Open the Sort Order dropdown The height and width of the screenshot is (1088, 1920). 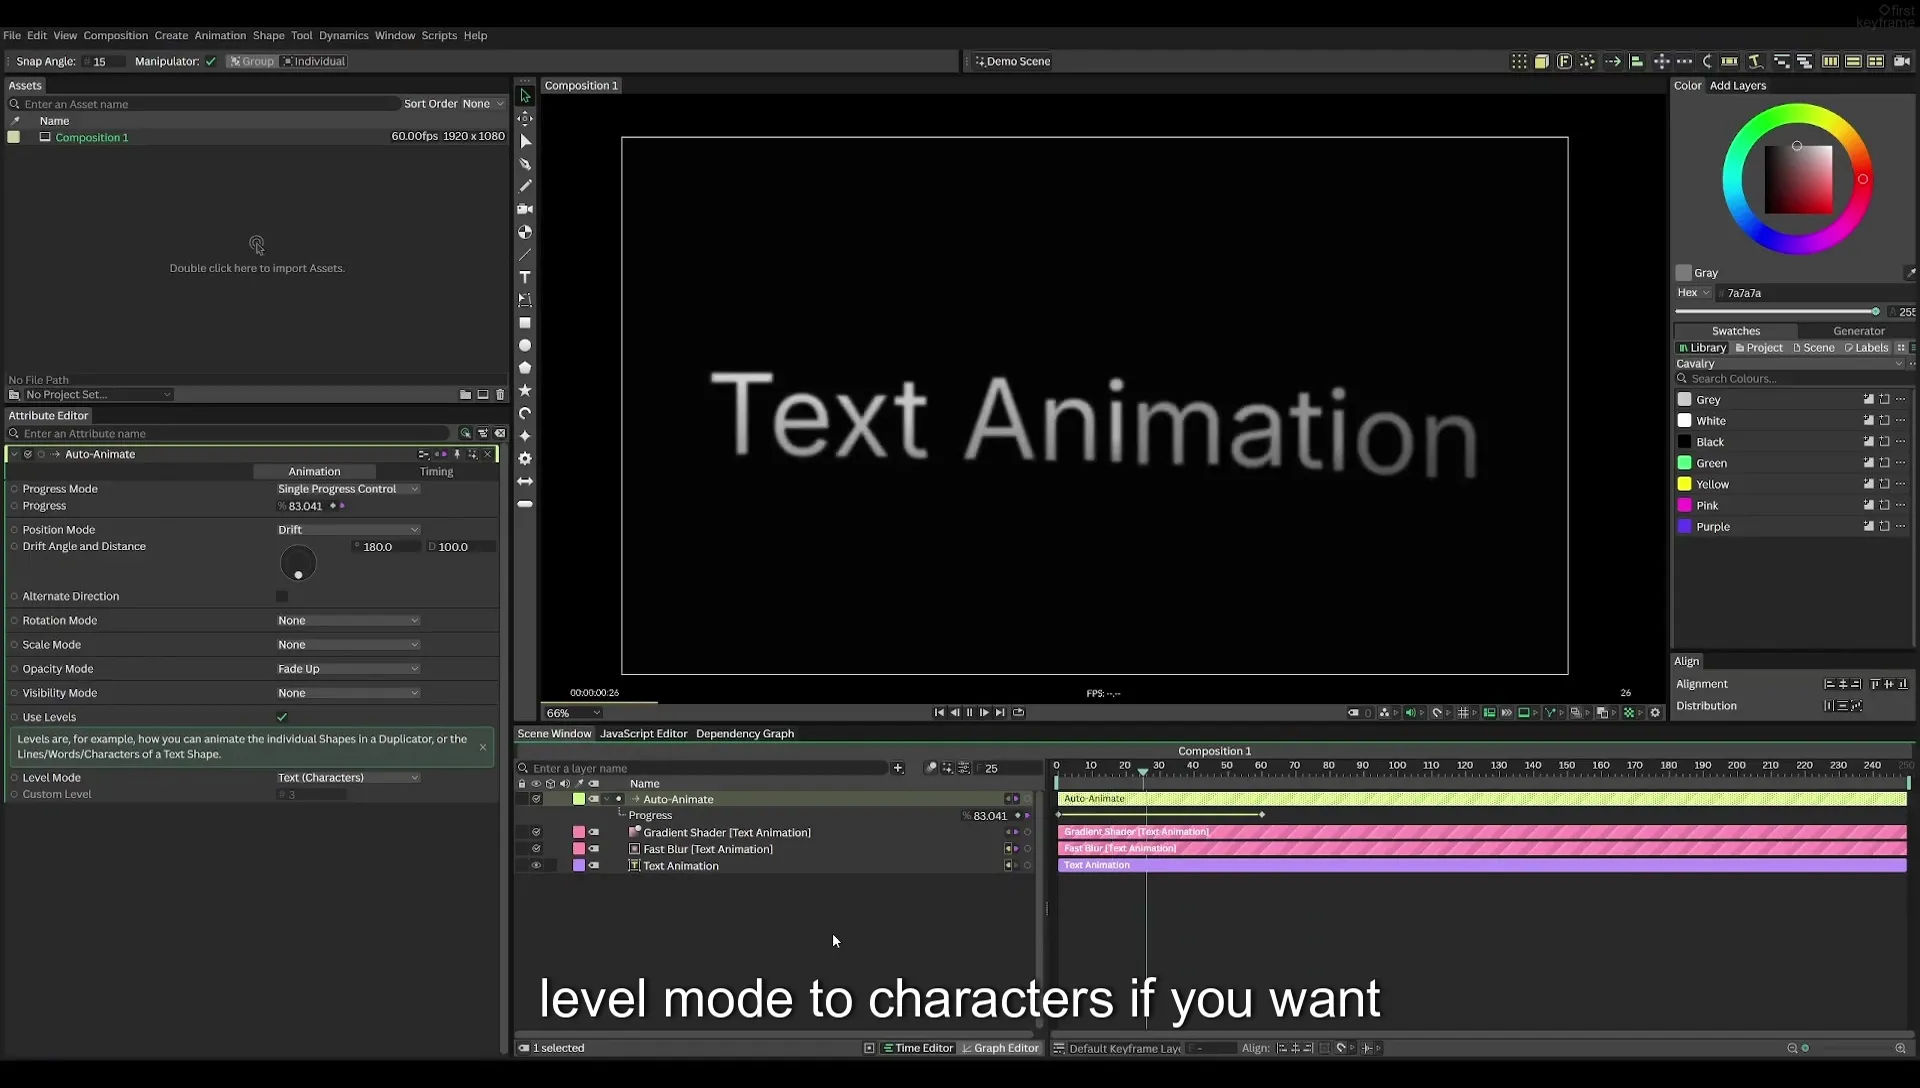pyautogui.click(x=483, y=104)
